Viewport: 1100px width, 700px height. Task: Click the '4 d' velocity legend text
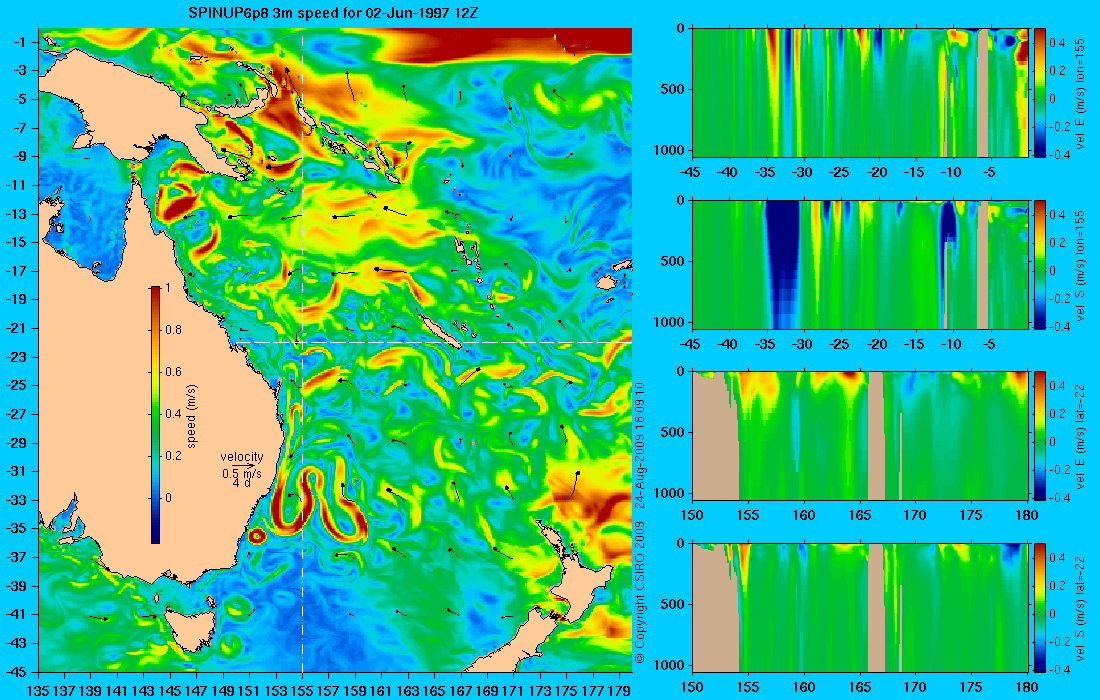[241, 483]
